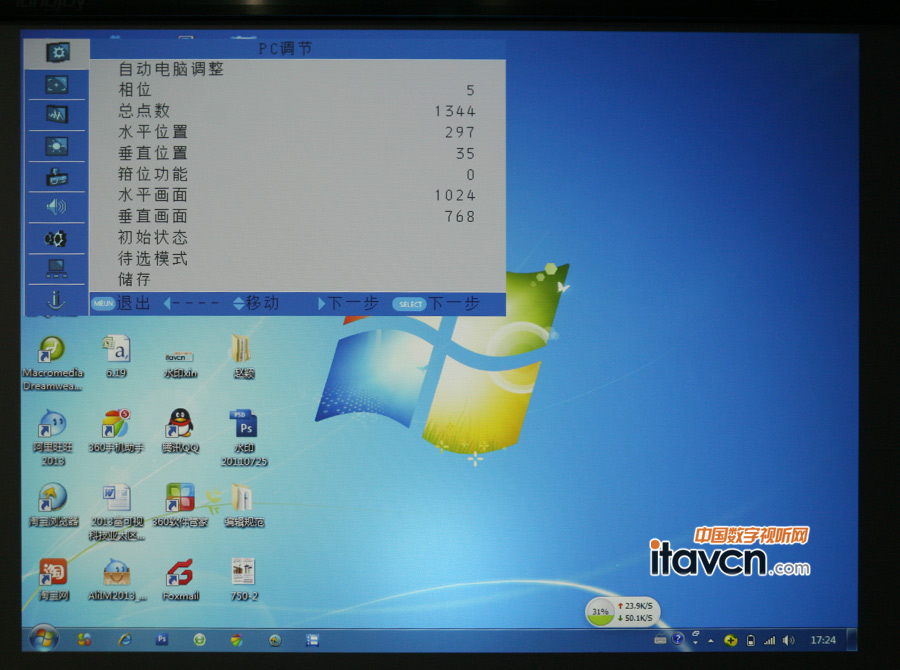Click the 31% floating speed ball
The width and height of the screenshot is (900, 670).
tap(599, 612)
